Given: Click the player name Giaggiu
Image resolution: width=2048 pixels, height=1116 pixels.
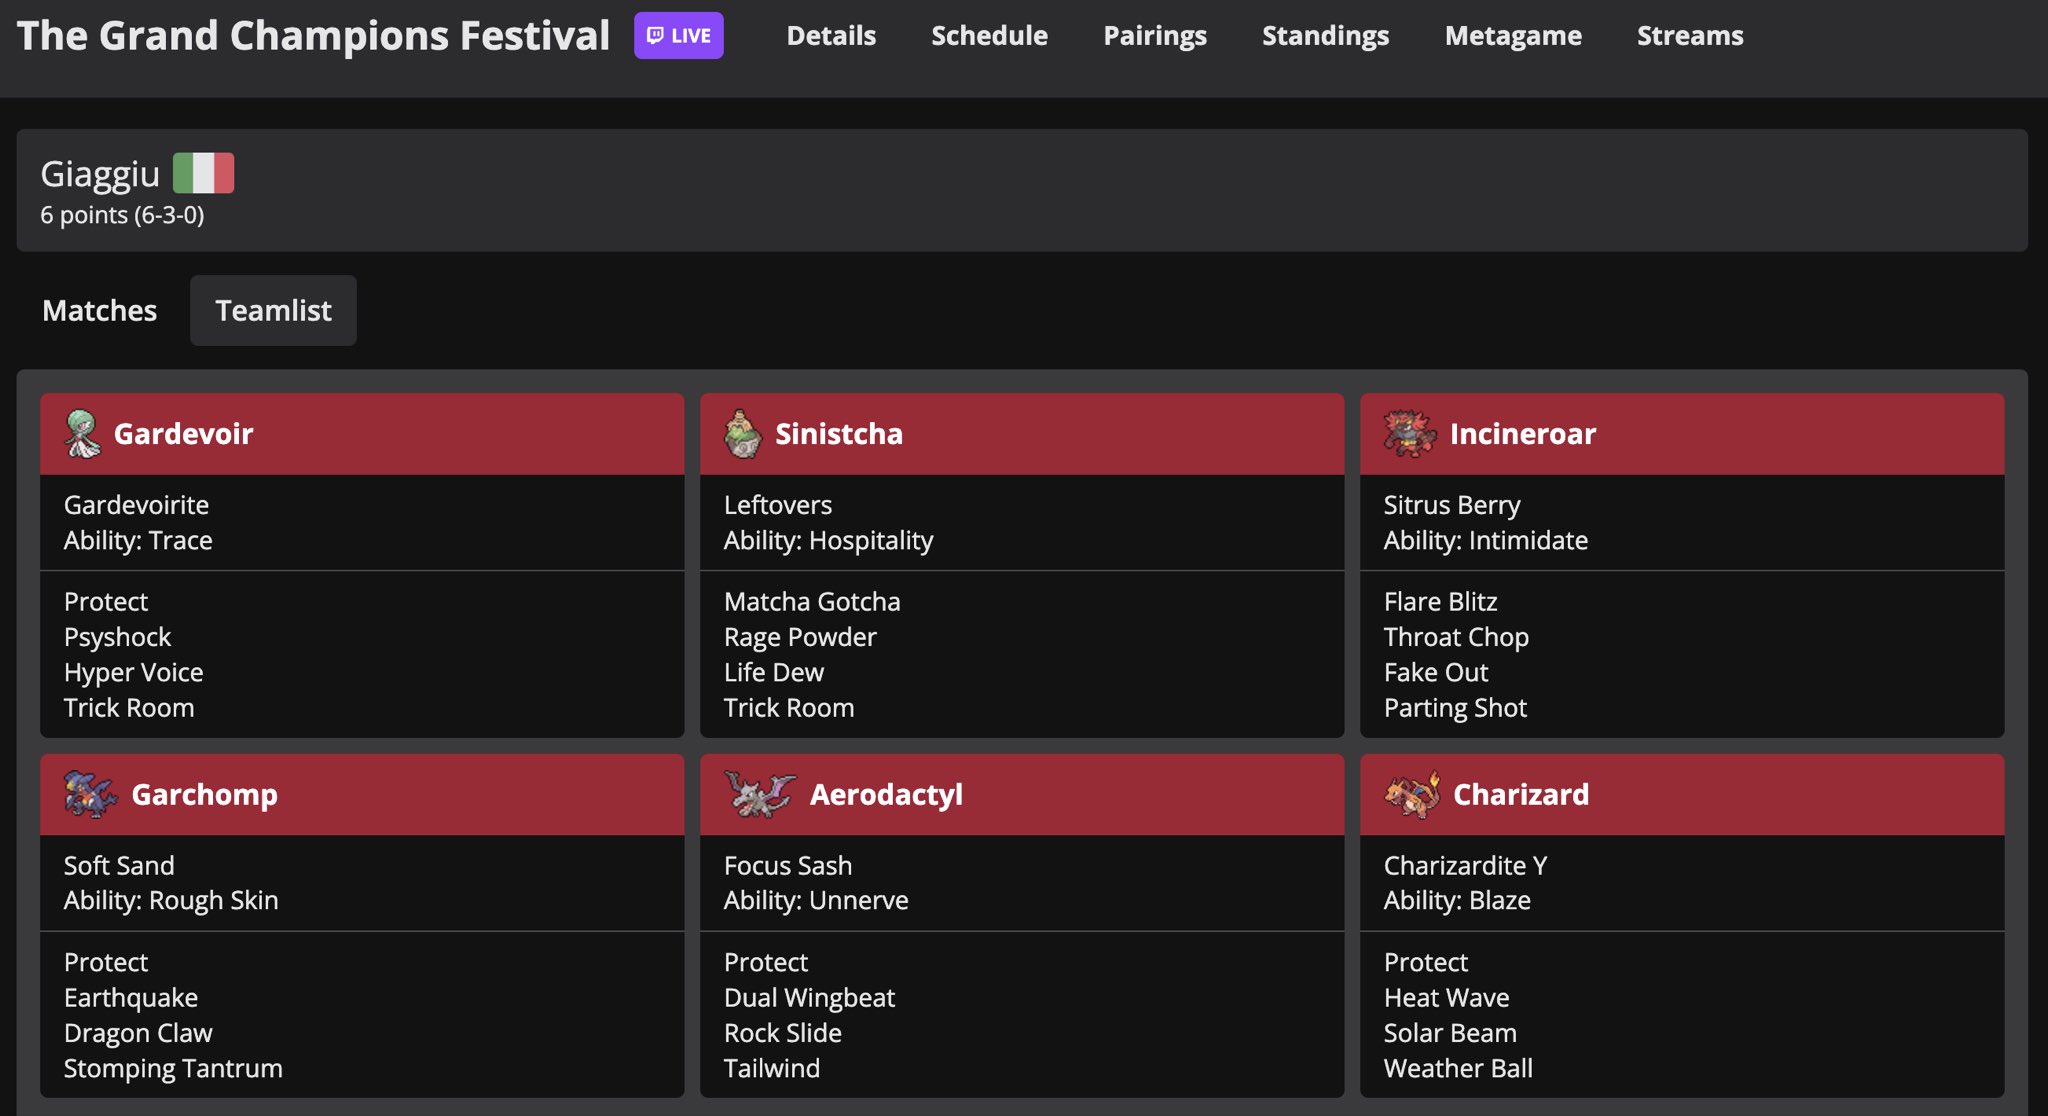Looking at the screenshot, I should click(100, 174).
